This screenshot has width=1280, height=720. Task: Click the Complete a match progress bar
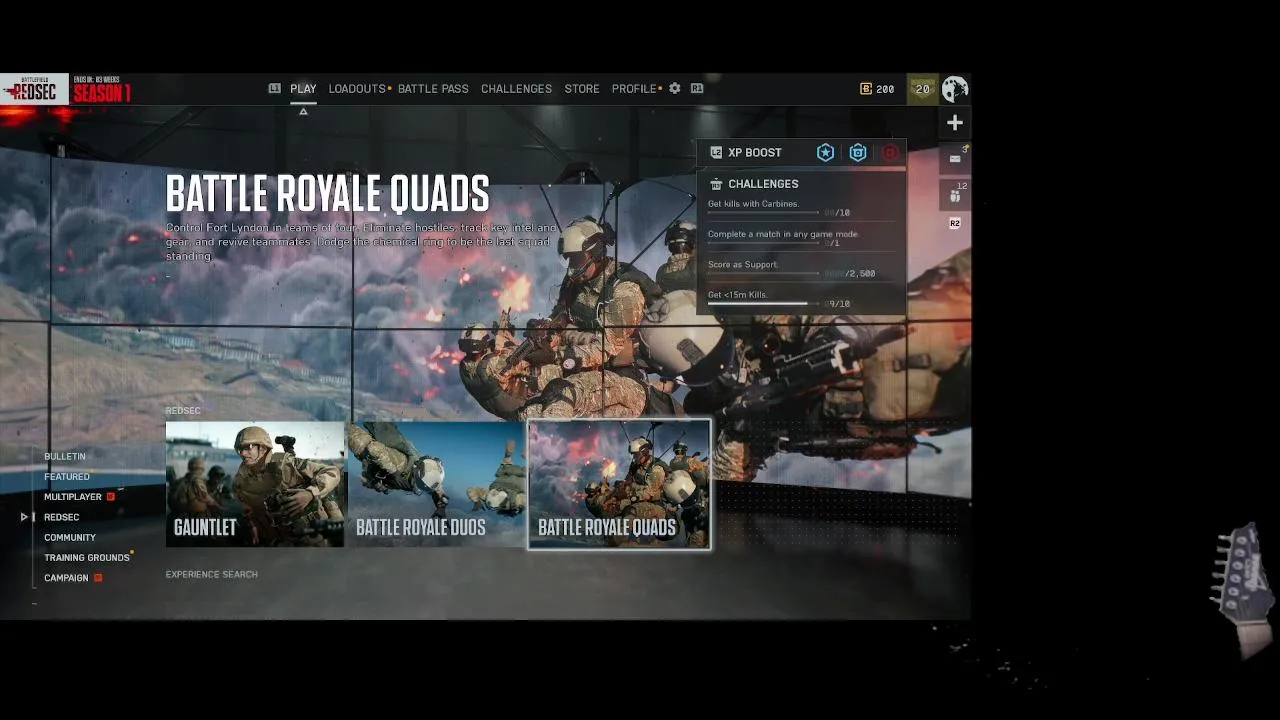764,243
